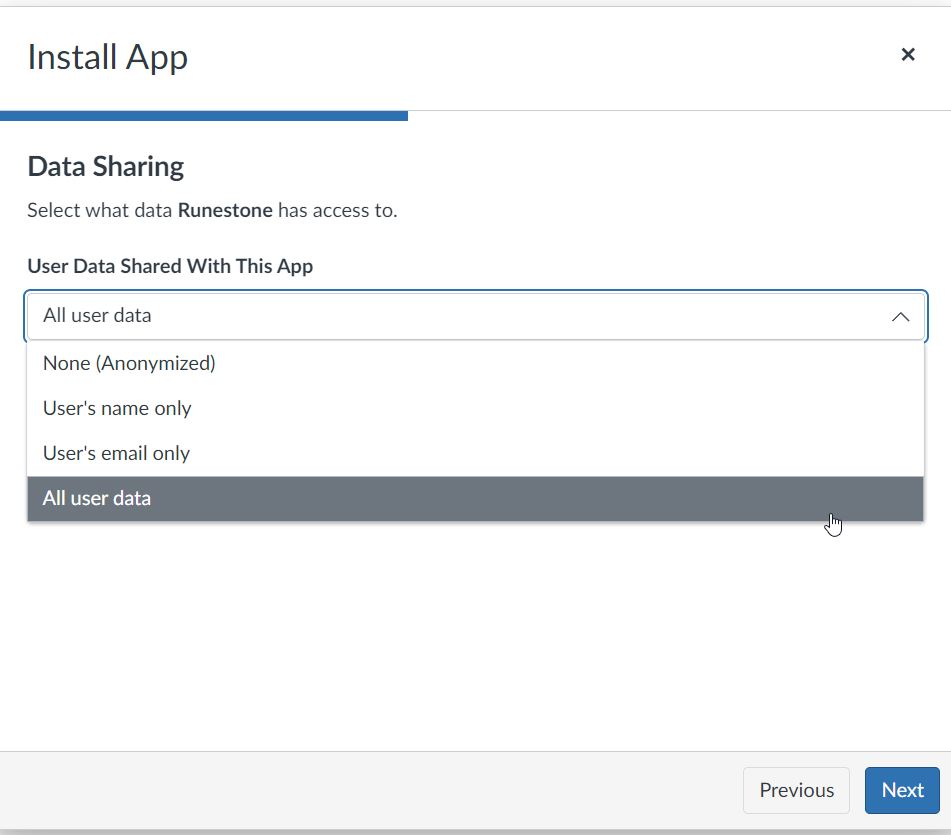Click the 'Data Sharing' heading

(x=106, y=167)
